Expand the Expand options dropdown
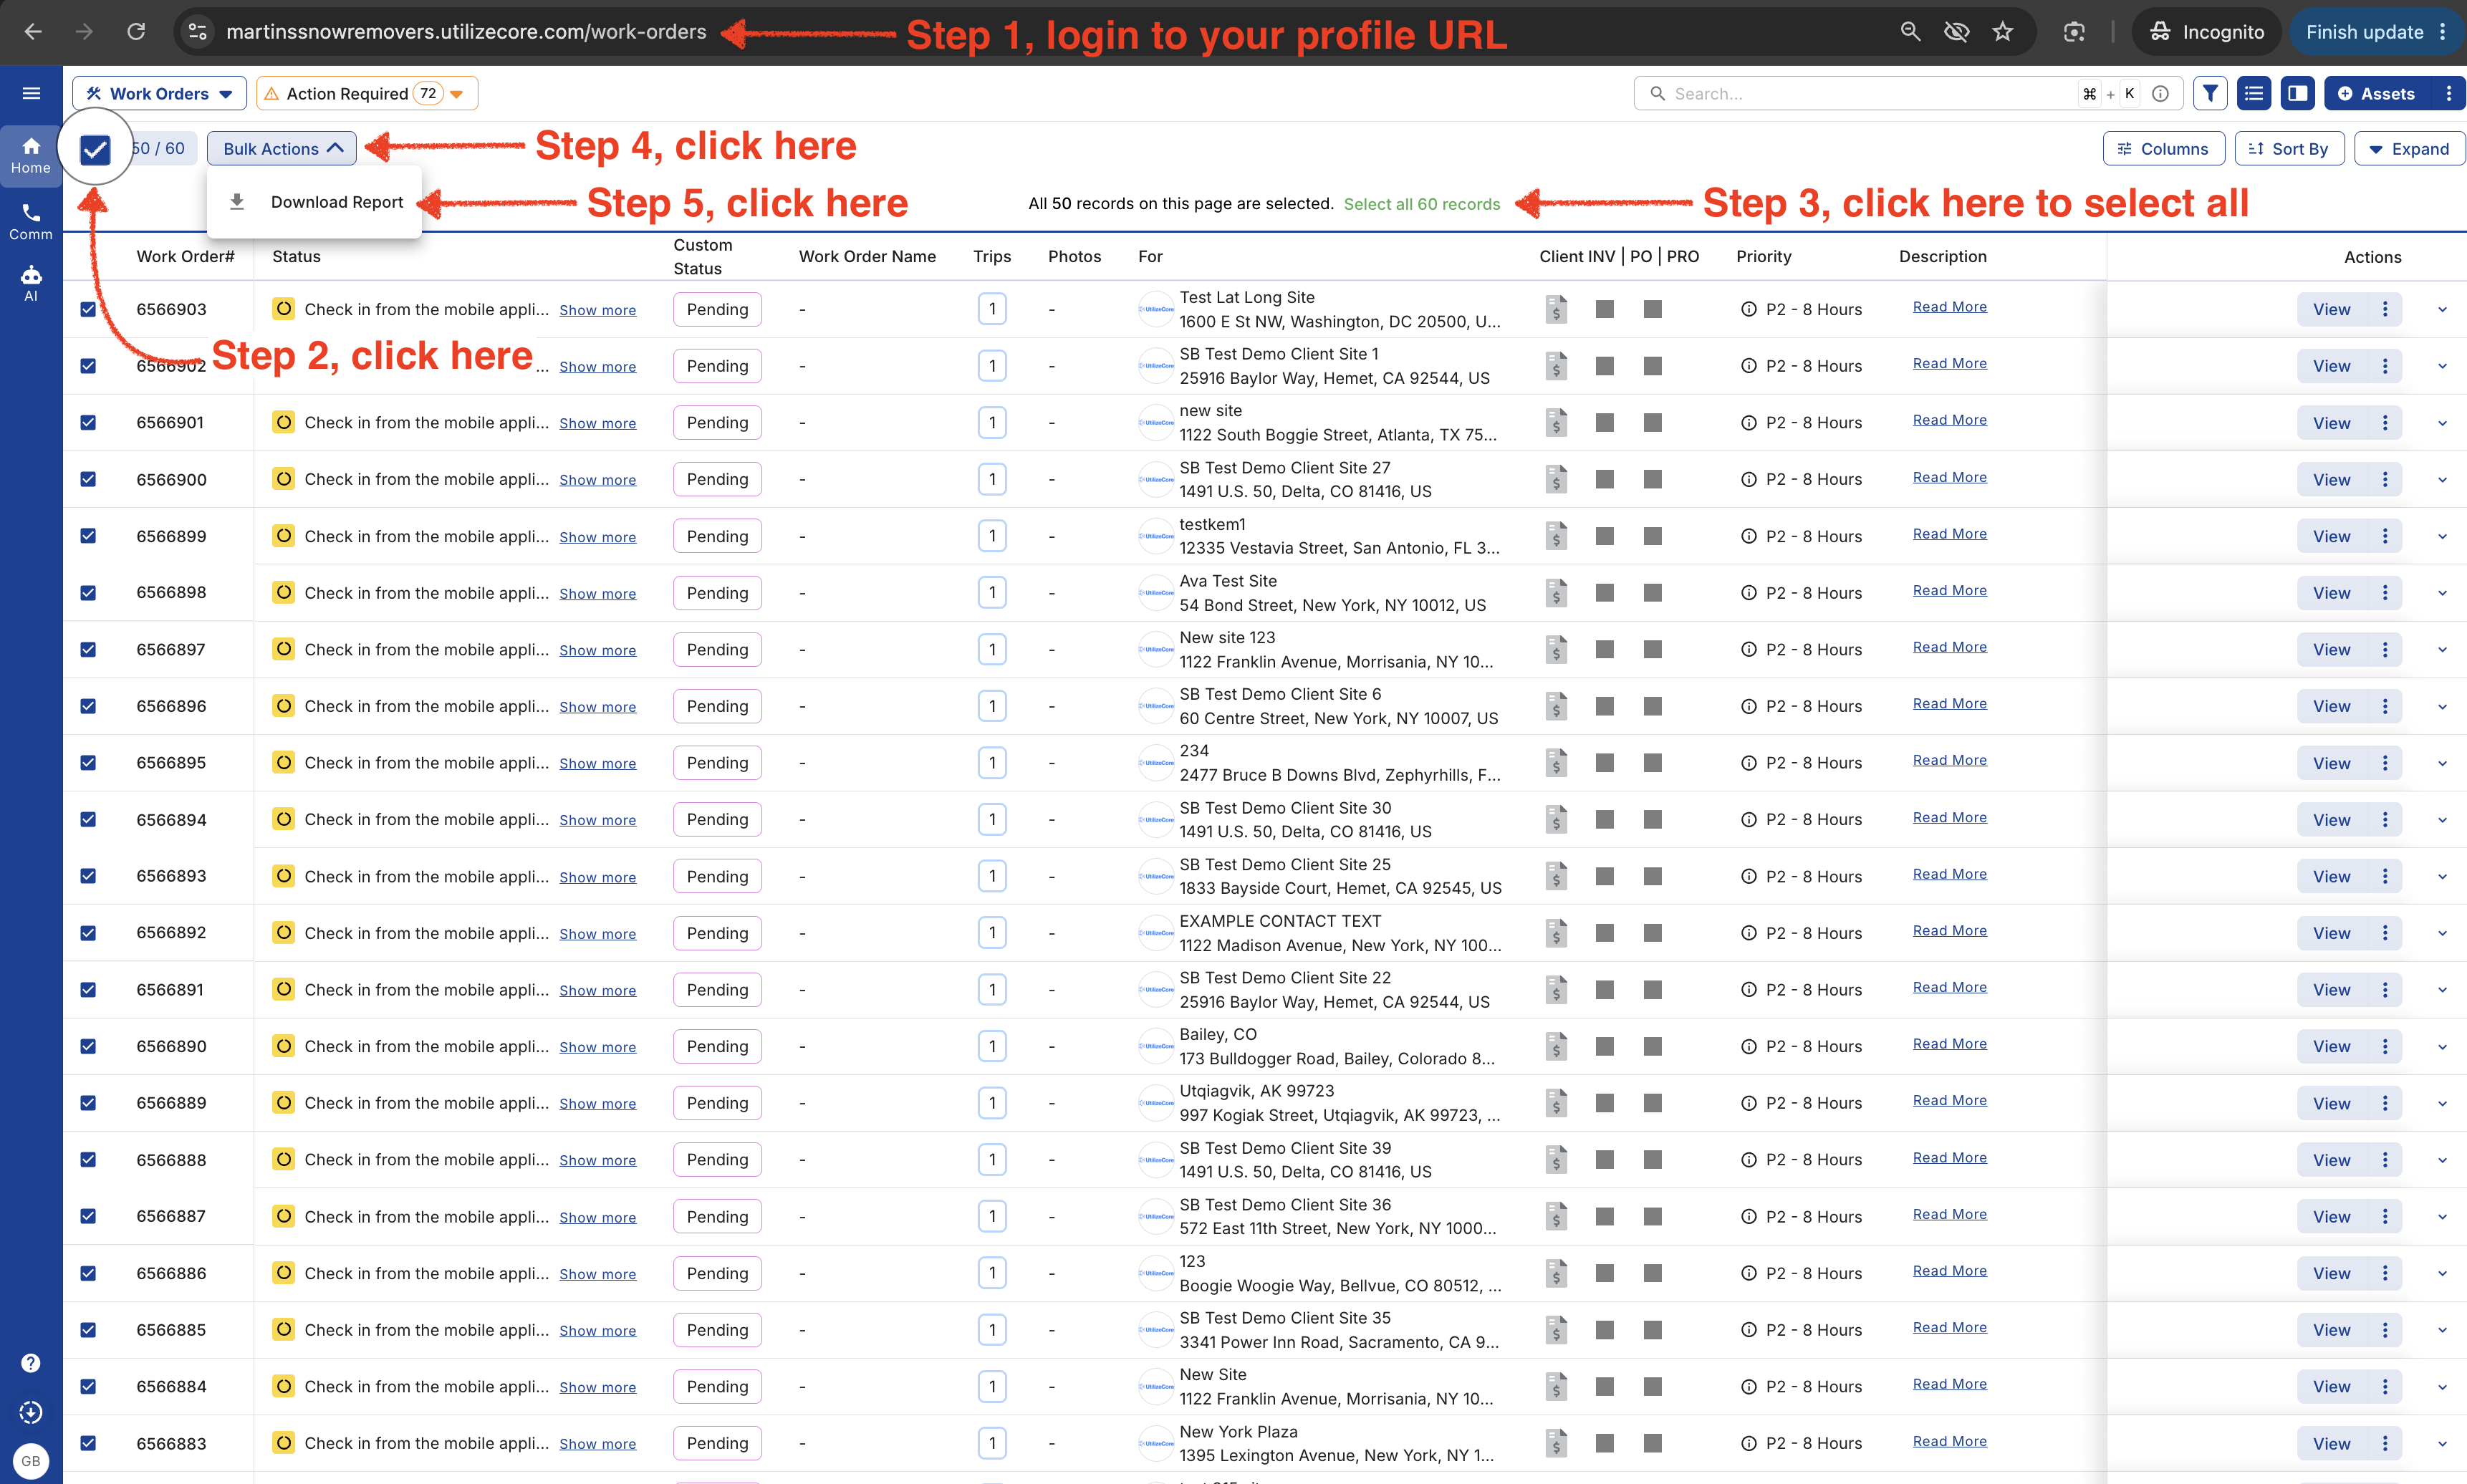The image size is (2467, 1484). [2409, 149]
